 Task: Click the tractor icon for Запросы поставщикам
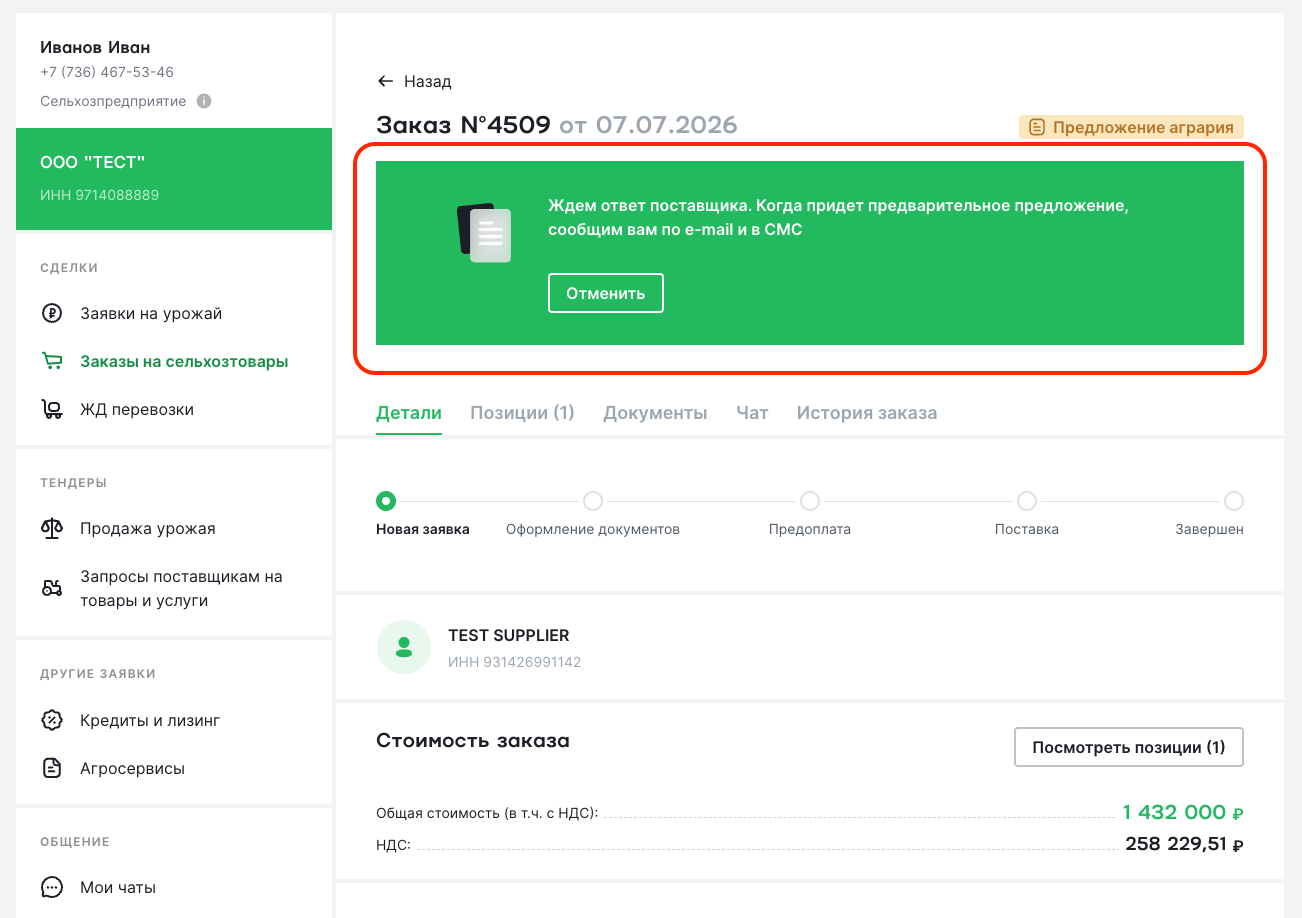point(52,588)
